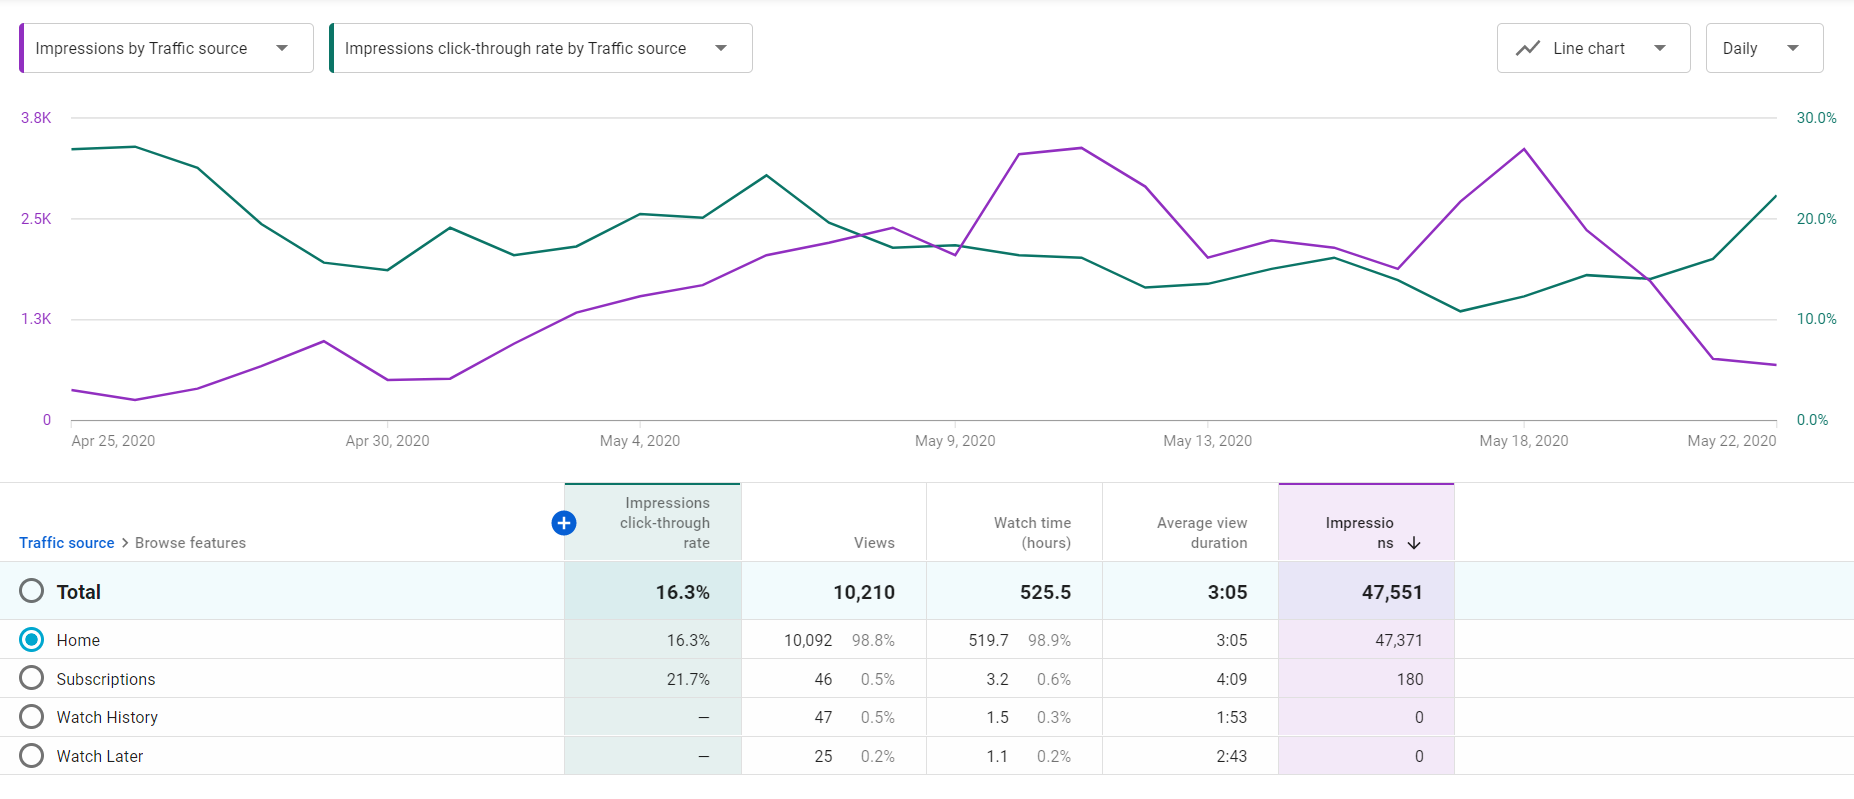The width and height of the screenshot is (1854, 799).
Task: Open the Impressions by Traffic source dropdown
Action: point(166,48)
